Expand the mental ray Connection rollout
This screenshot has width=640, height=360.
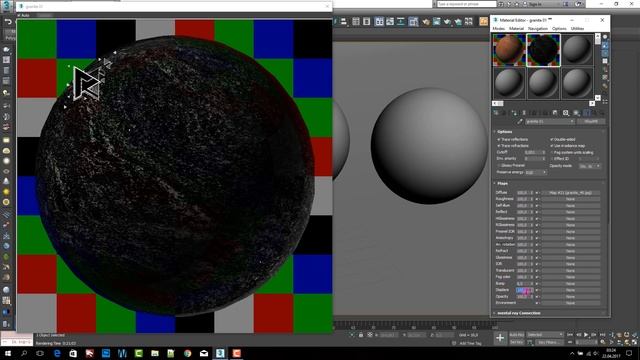point(519,313)
